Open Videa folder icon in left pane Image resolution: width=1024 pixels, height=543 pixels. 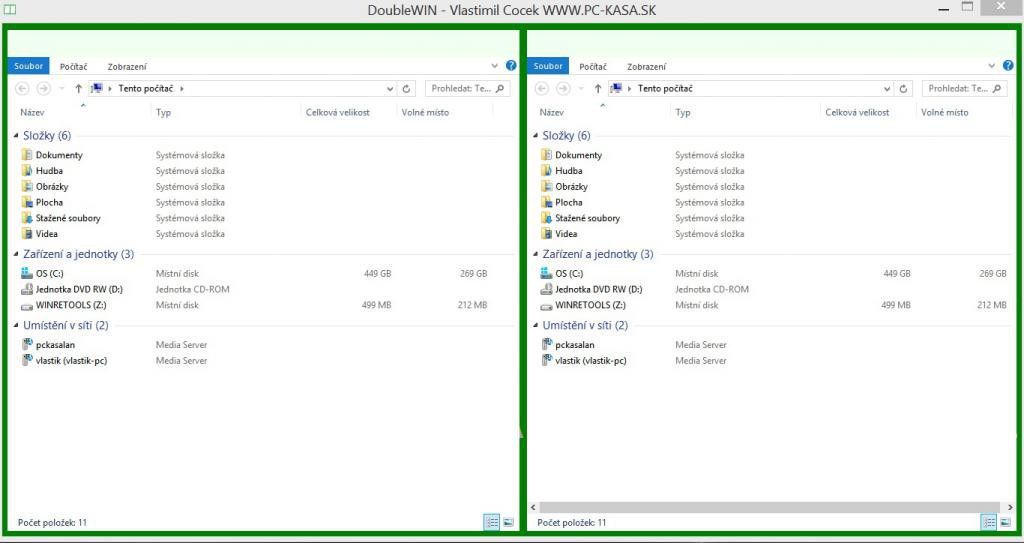point(27,233)
